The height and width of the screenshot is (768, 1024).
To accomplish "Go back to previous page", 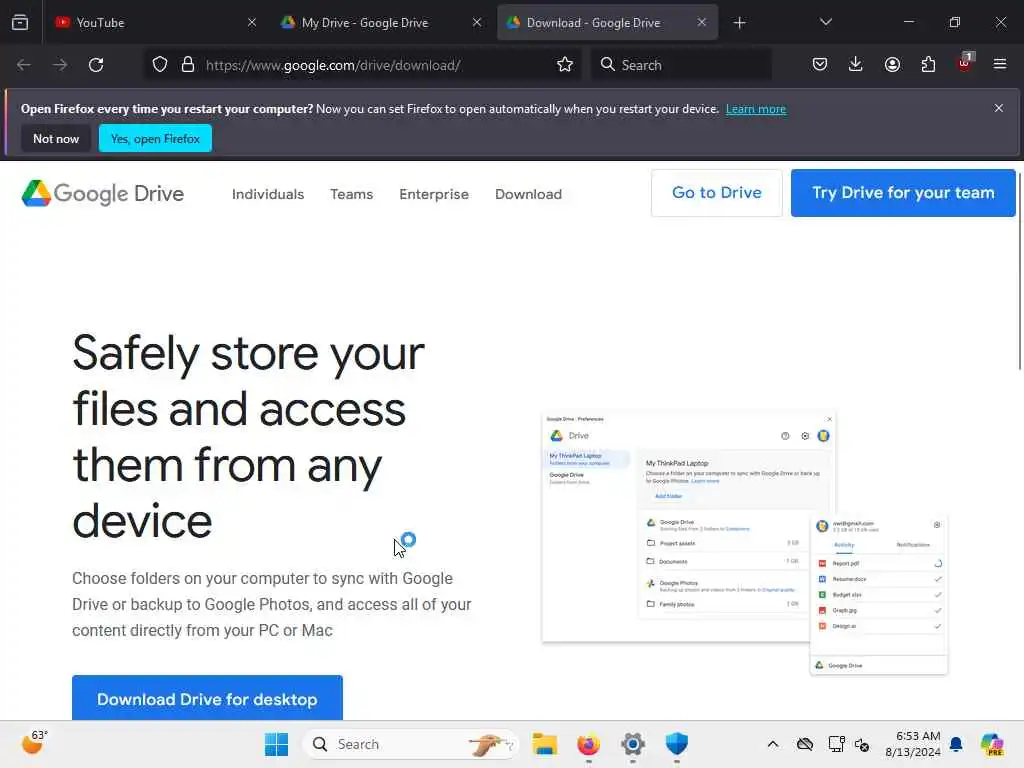I will pyautogui.click(x=24, y=65).
